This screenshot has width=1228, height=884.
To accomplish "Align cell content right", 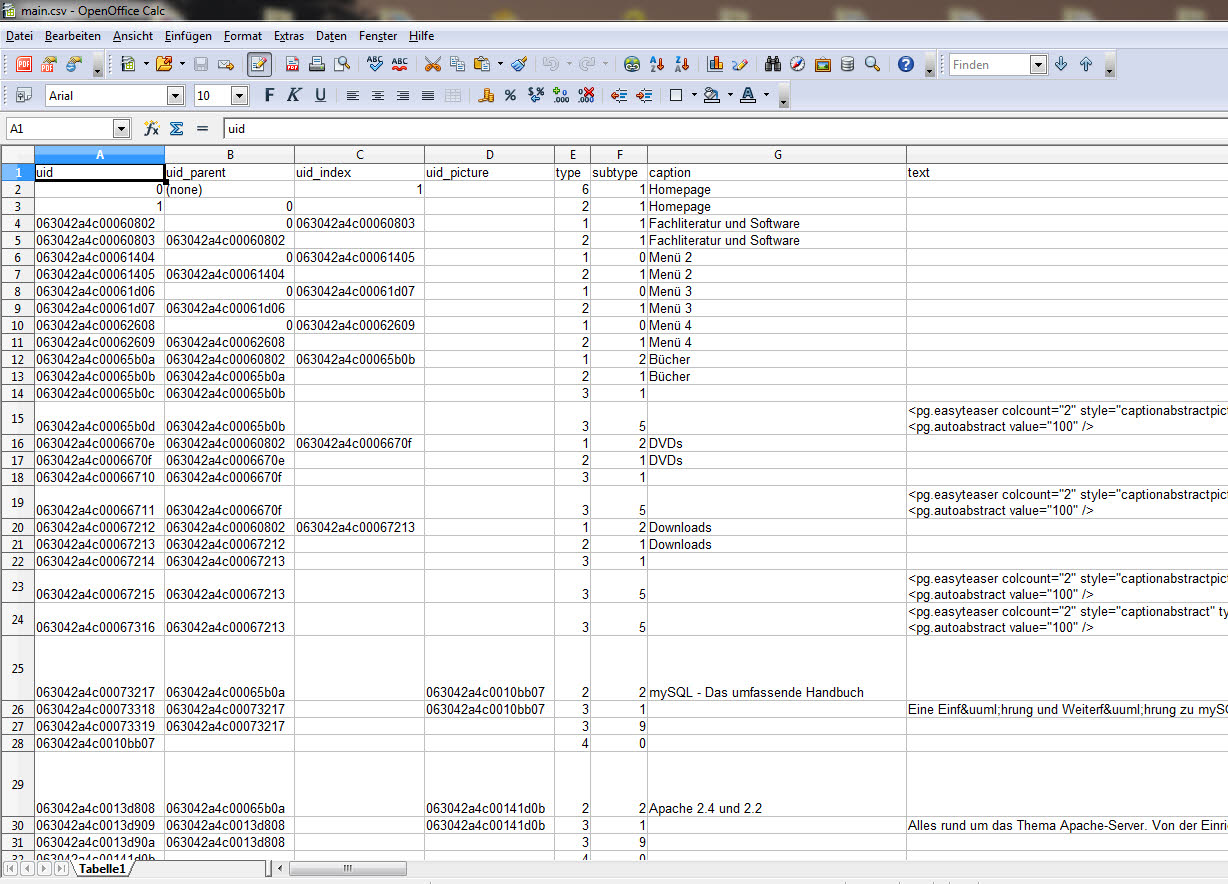I will 403,95.
